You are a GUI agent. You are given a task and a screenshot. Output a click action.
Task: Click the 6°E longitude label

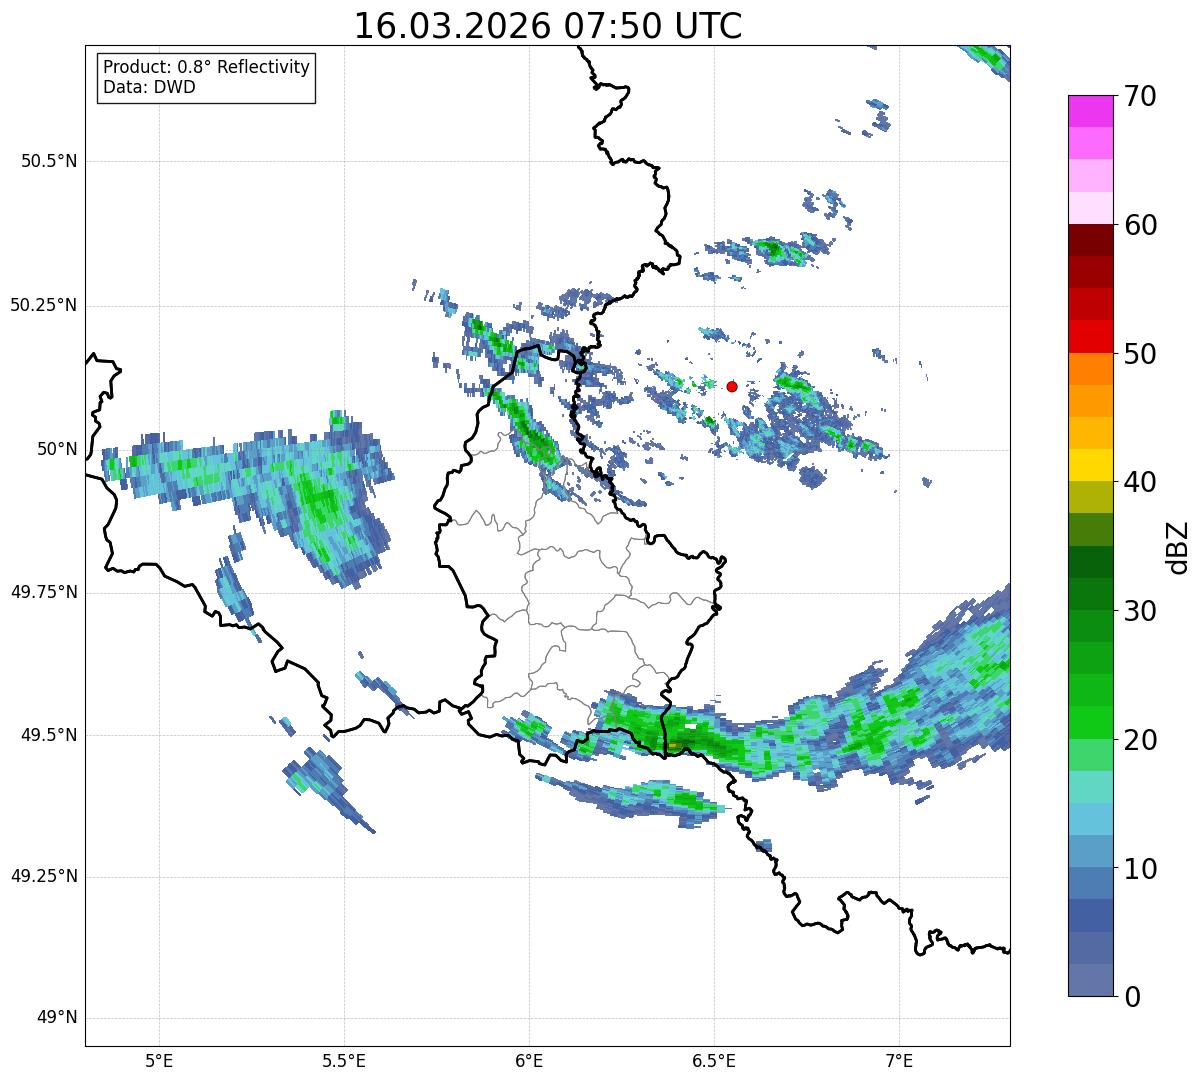click(x=529, y=1060)
